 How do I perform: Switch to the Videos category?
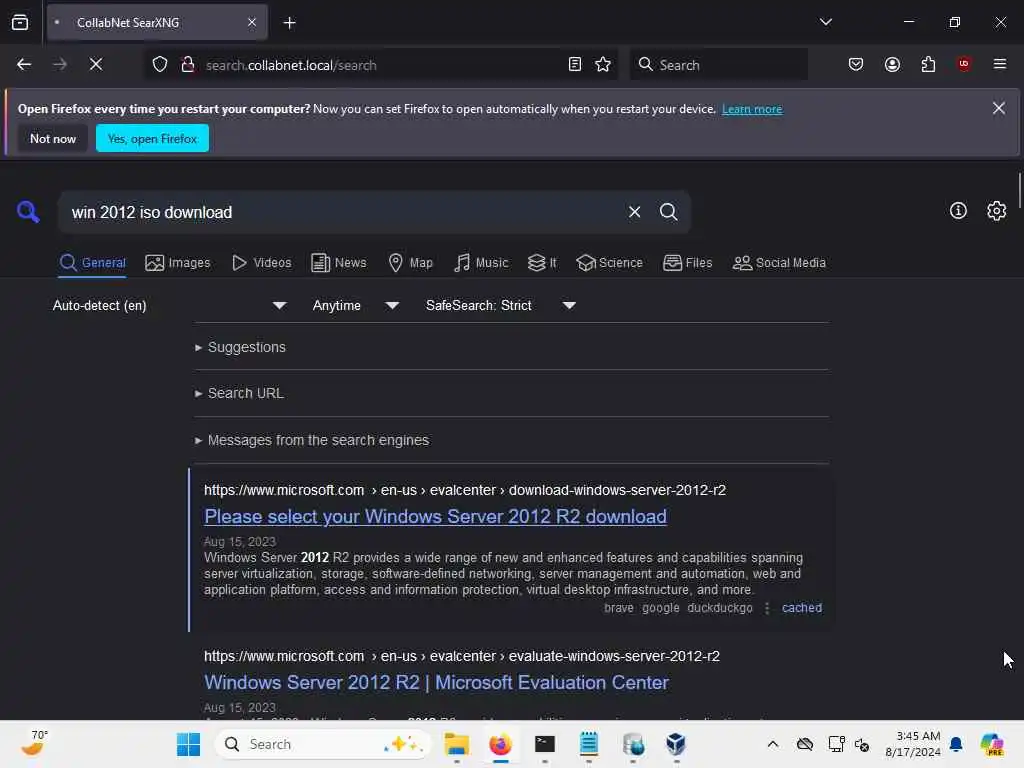(x=261, y=263)
